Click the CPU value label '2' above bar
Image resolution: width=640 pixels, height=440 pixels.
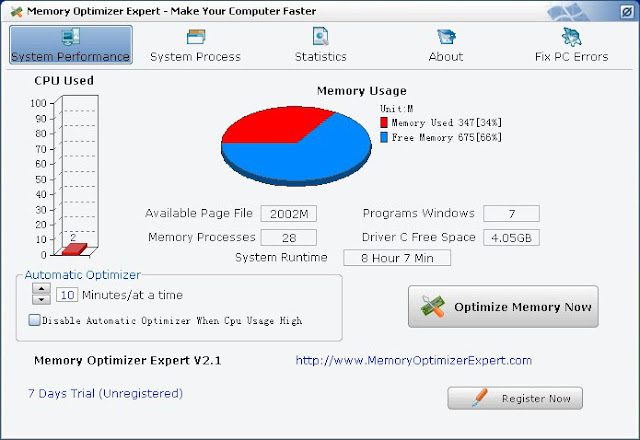73,237
